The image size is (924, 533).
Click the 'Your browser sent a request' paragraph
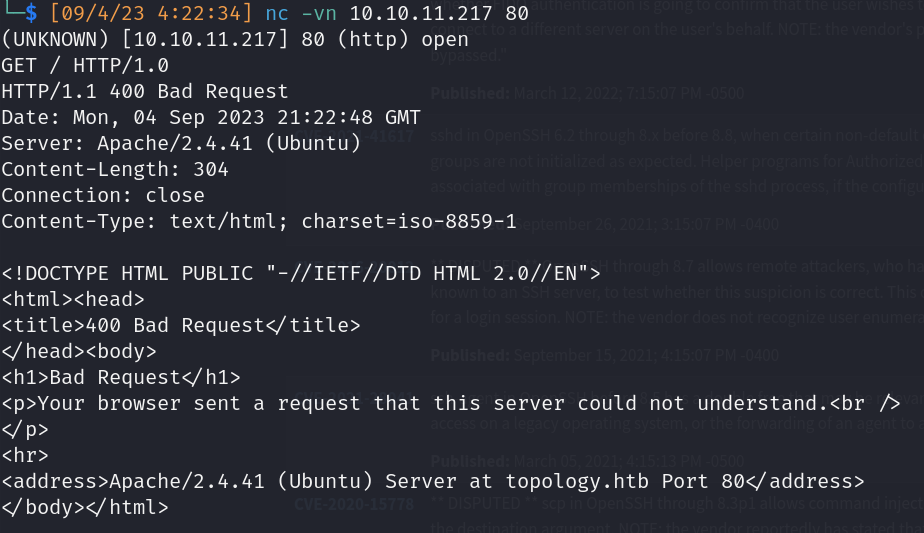pos(451,403)
